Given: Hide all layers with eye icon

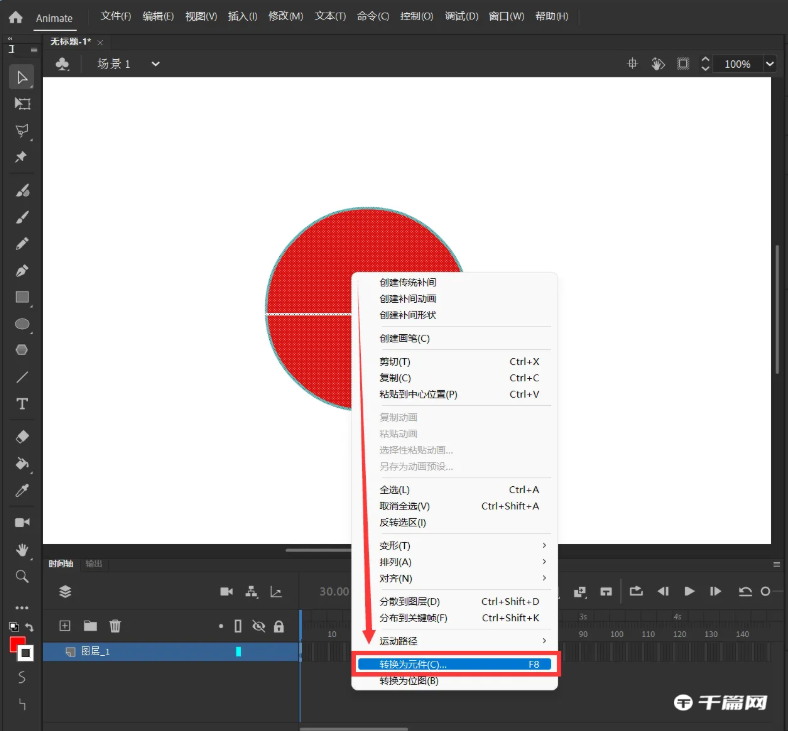Looking at the screenshot, I should (259, 626).
